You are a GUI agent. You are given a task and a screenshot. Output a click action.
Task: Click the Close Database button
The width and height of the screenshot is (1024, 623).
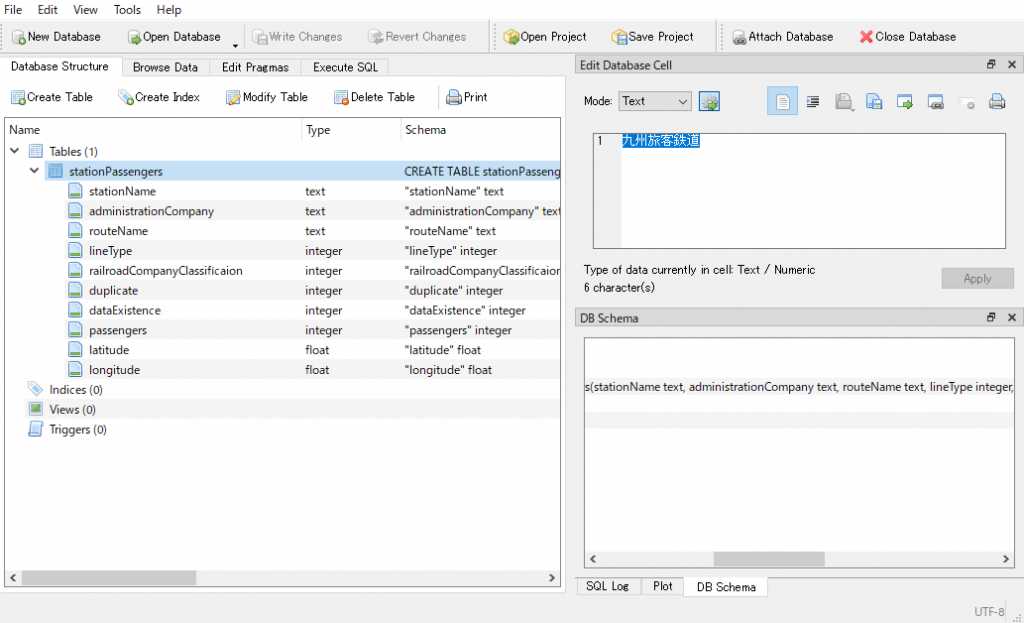click(907, 37)
